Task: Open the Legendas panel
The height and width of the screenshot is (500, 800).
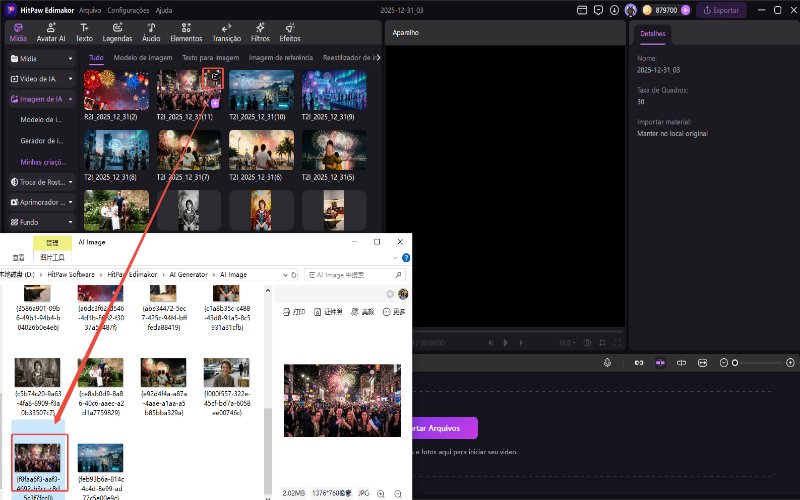Action: [117, 32]
